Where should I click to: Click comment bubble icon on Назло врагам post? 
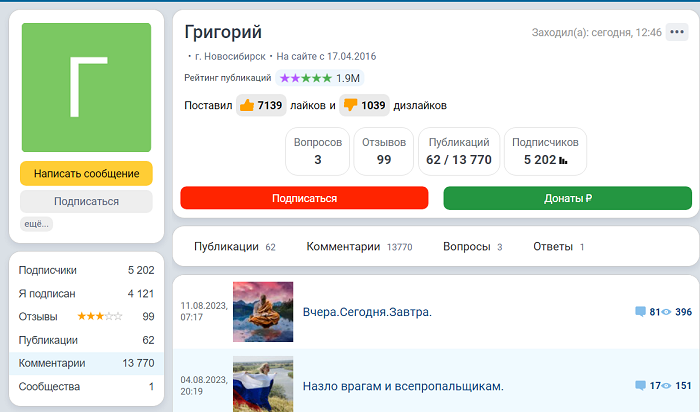pos(640,386)
